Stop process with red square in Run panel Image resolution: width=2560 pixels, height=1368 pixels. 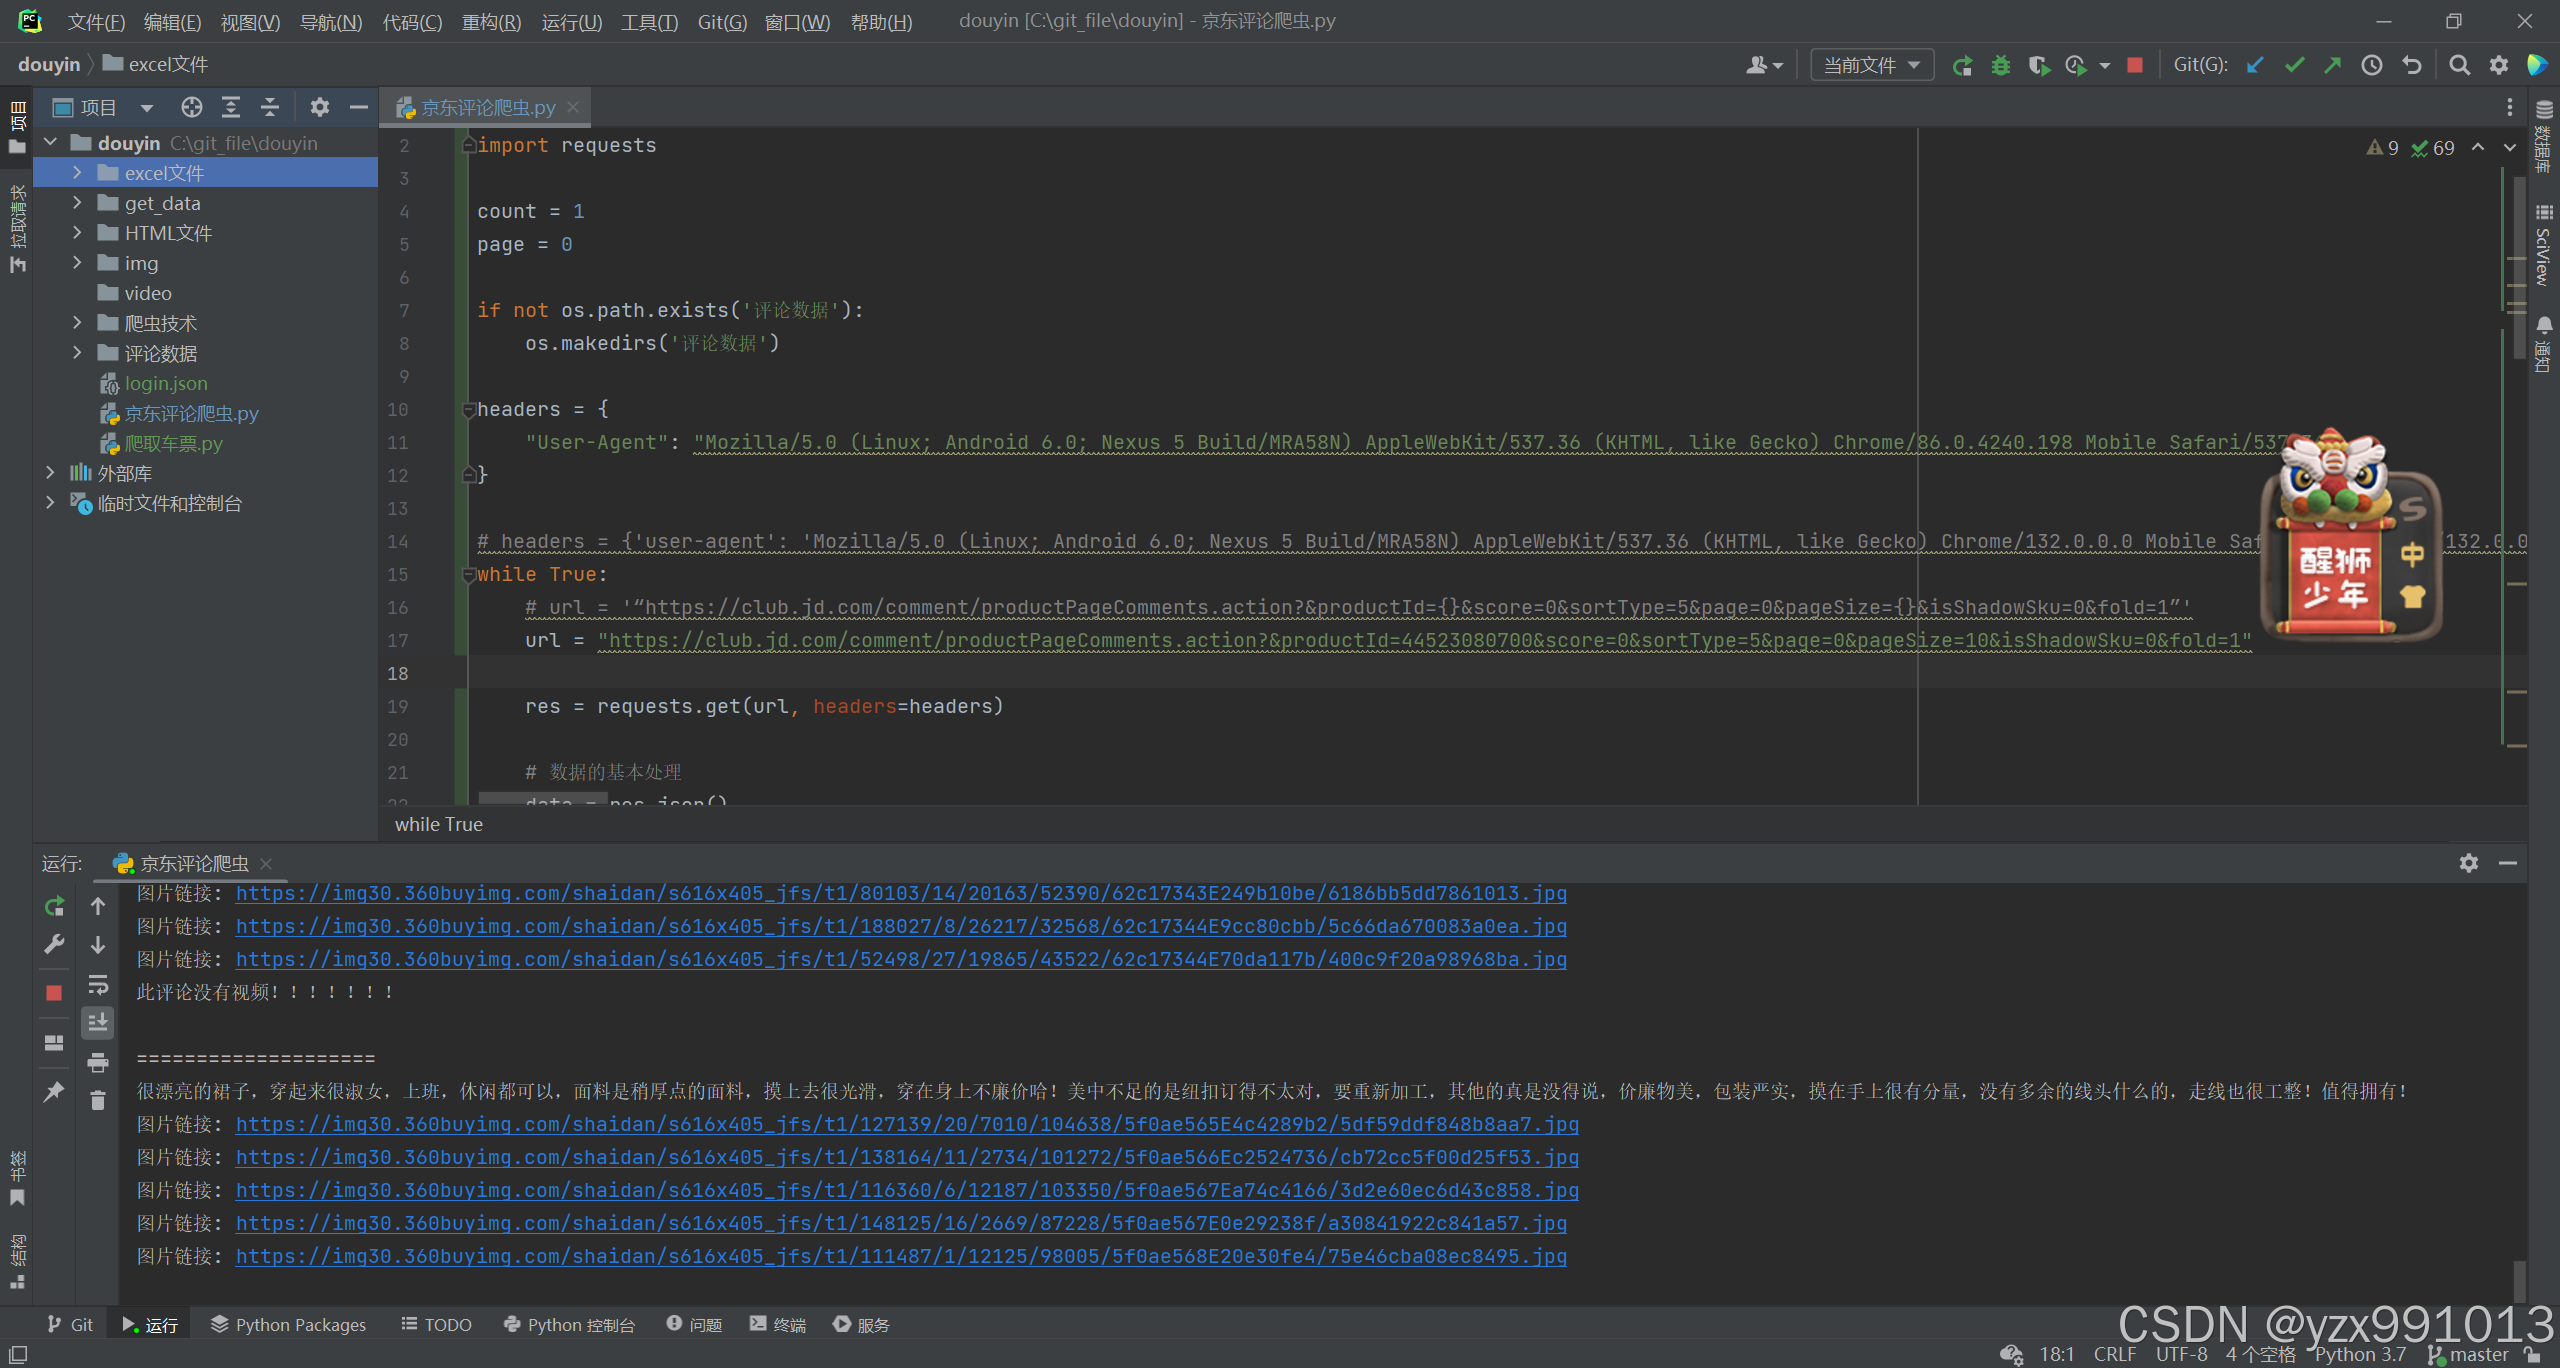pos(54,992)
